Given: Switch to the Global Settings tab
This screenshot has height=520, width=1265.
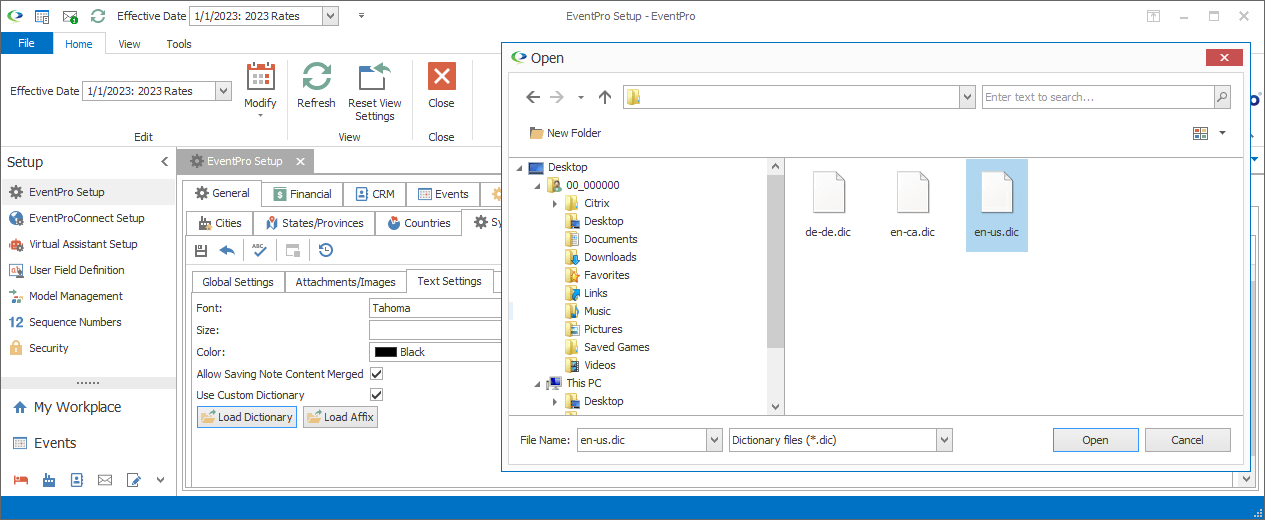Looking at the screenshot, I should tap(238, 282).
